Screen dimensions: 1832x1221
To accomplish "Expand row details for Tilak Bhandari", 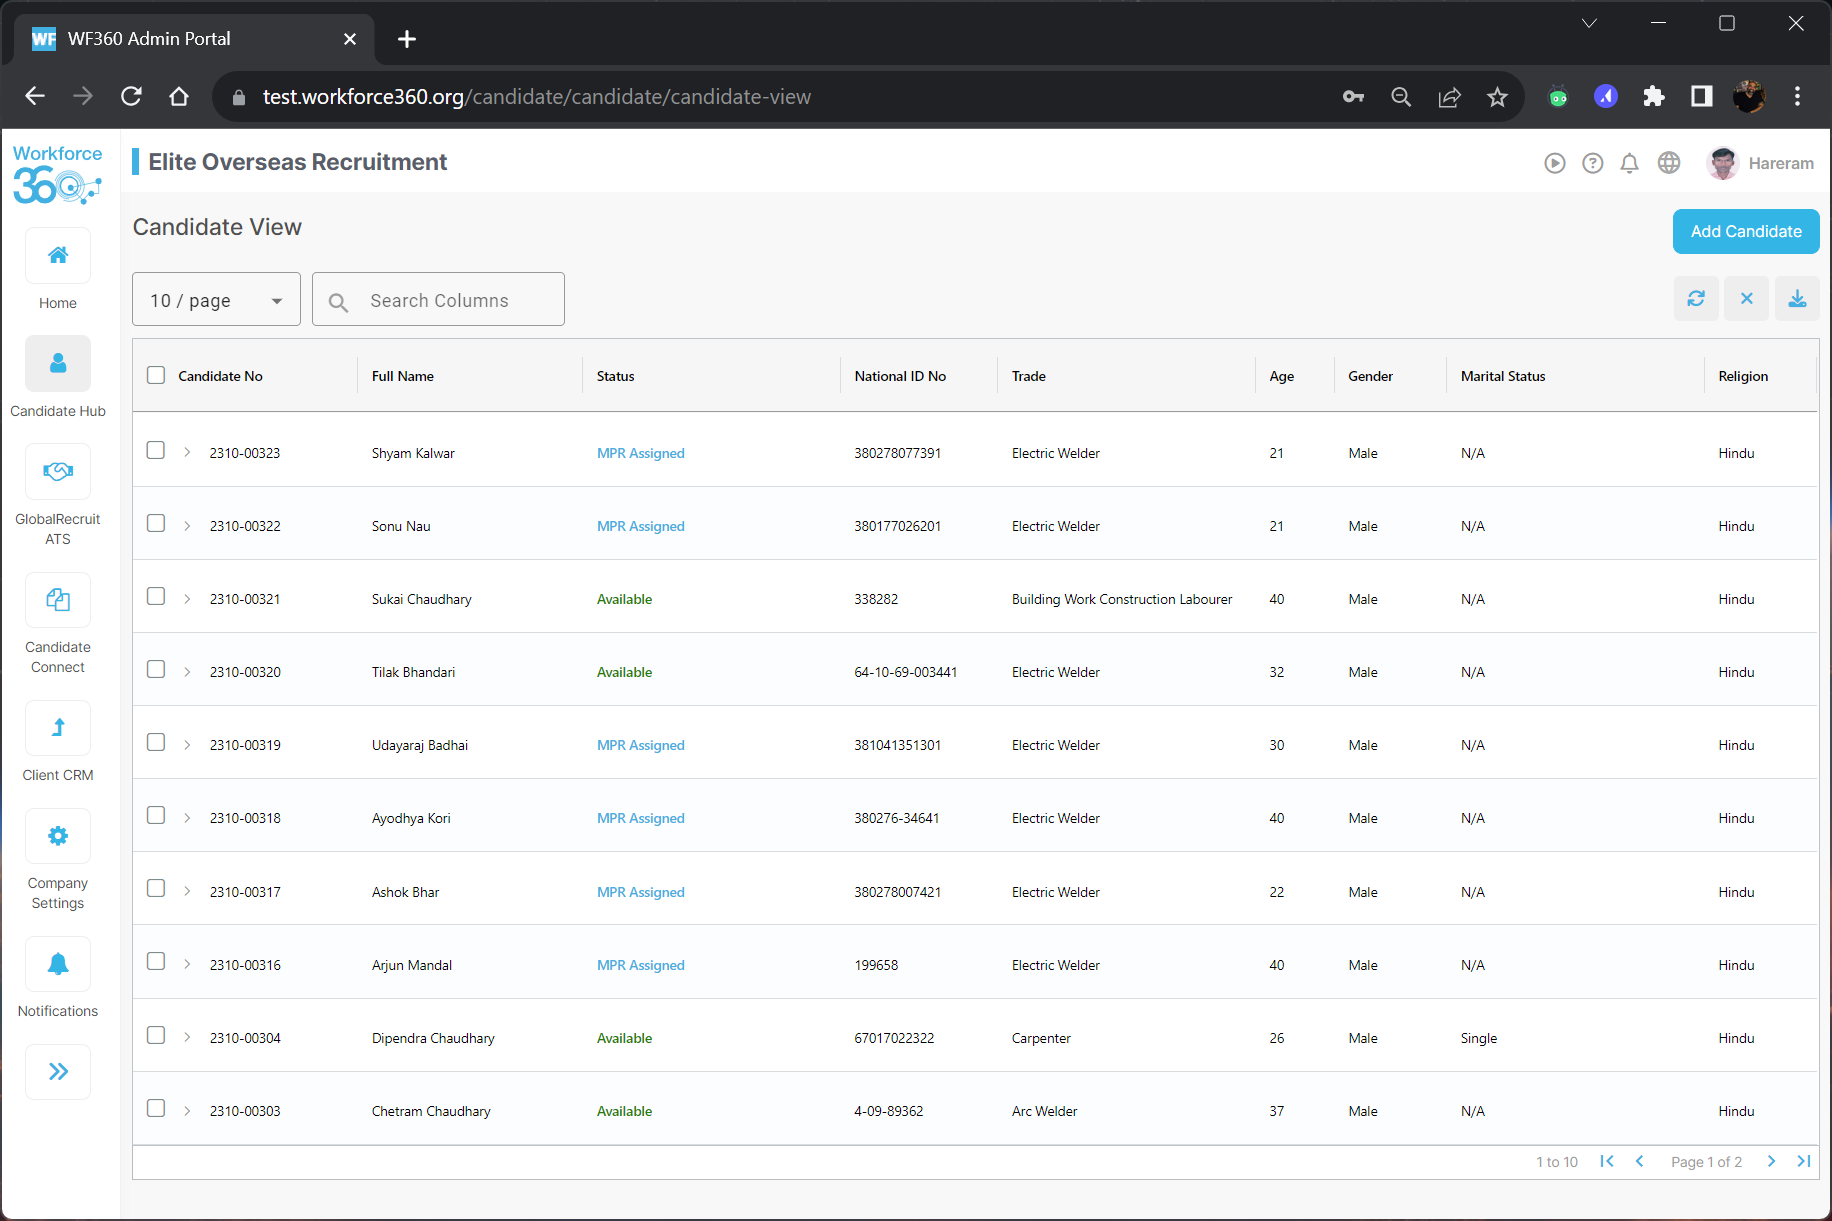I will coord(187,670).
